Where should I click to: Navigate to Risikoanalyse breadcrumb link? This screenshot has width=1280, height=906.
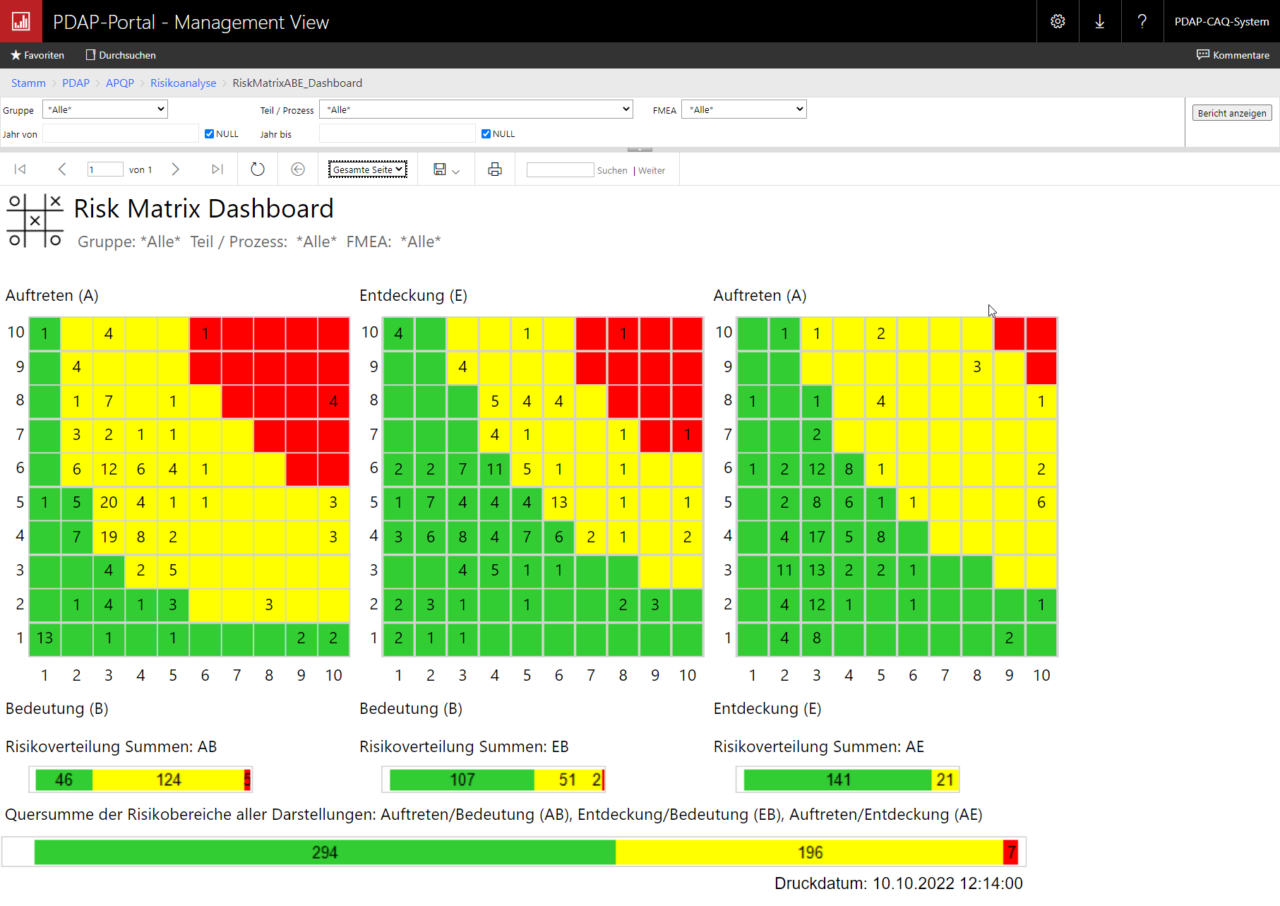183,83
